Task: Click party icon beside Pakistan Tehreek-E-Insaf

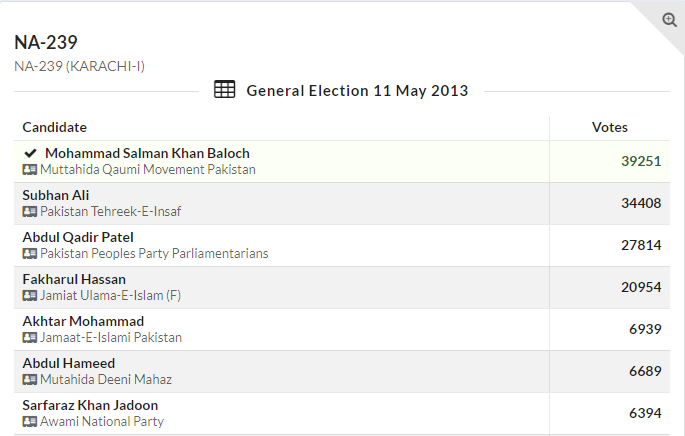Action: (x=30, y=212)
